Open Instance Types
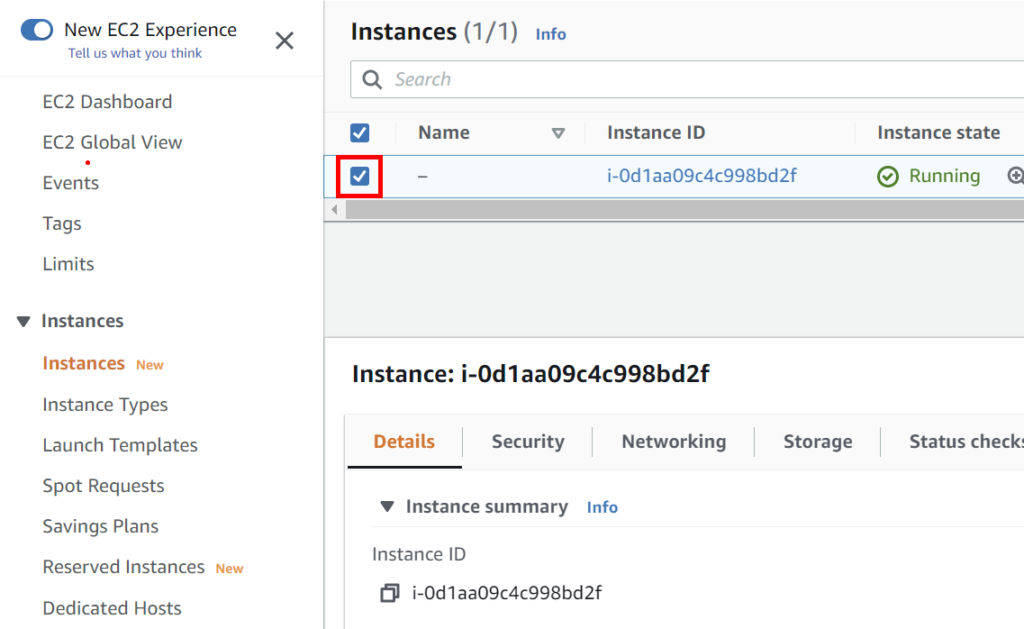The height and width of the screenshot is (629, 1024). [x=105, y=405]
